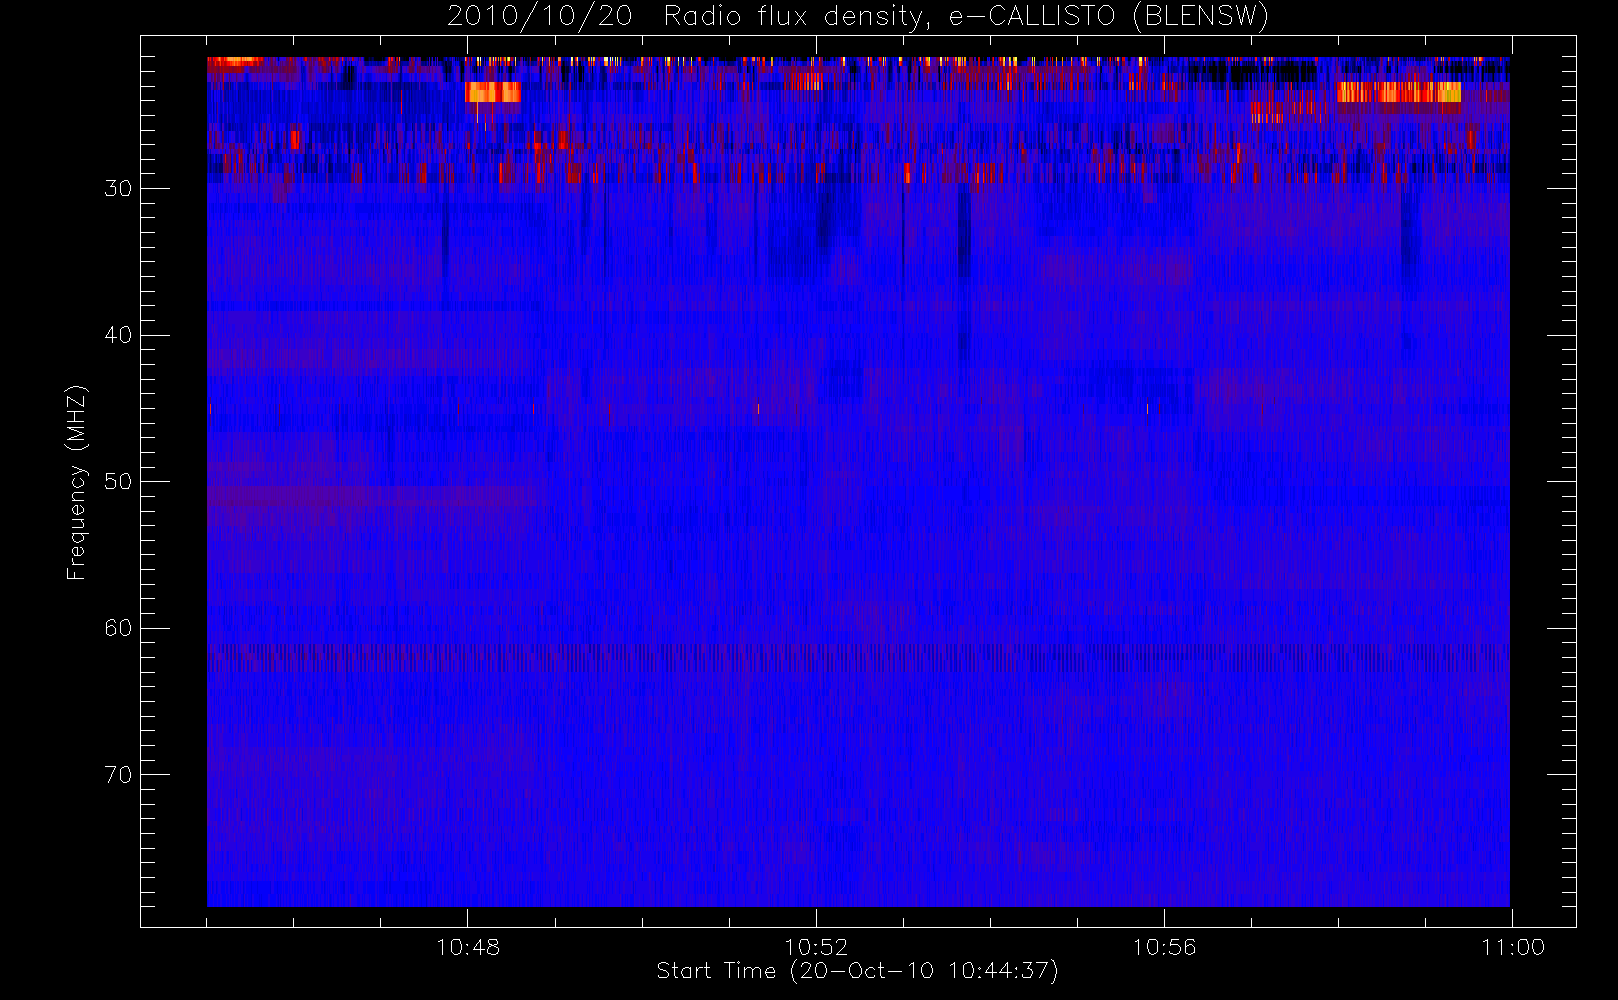The height and width of the screenshot is (1000, 1618).
Task: Click the '10:48' time tick label
Action: pyautogui.click(x=468, y=947)
